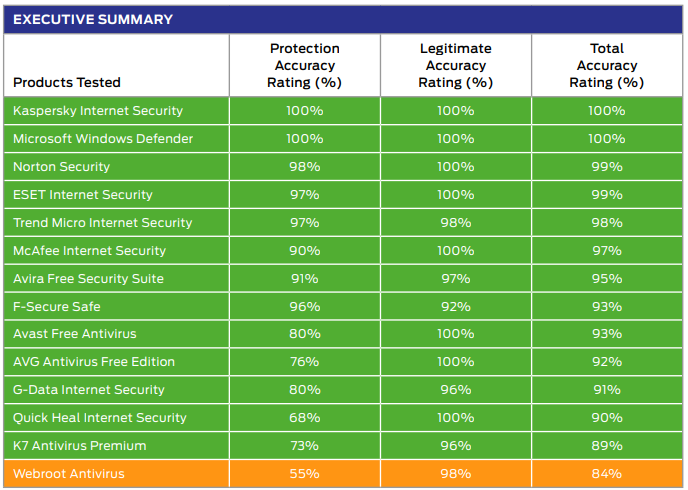
Task: Select the G-Data Internet Security cell
Action: point(89,389)
